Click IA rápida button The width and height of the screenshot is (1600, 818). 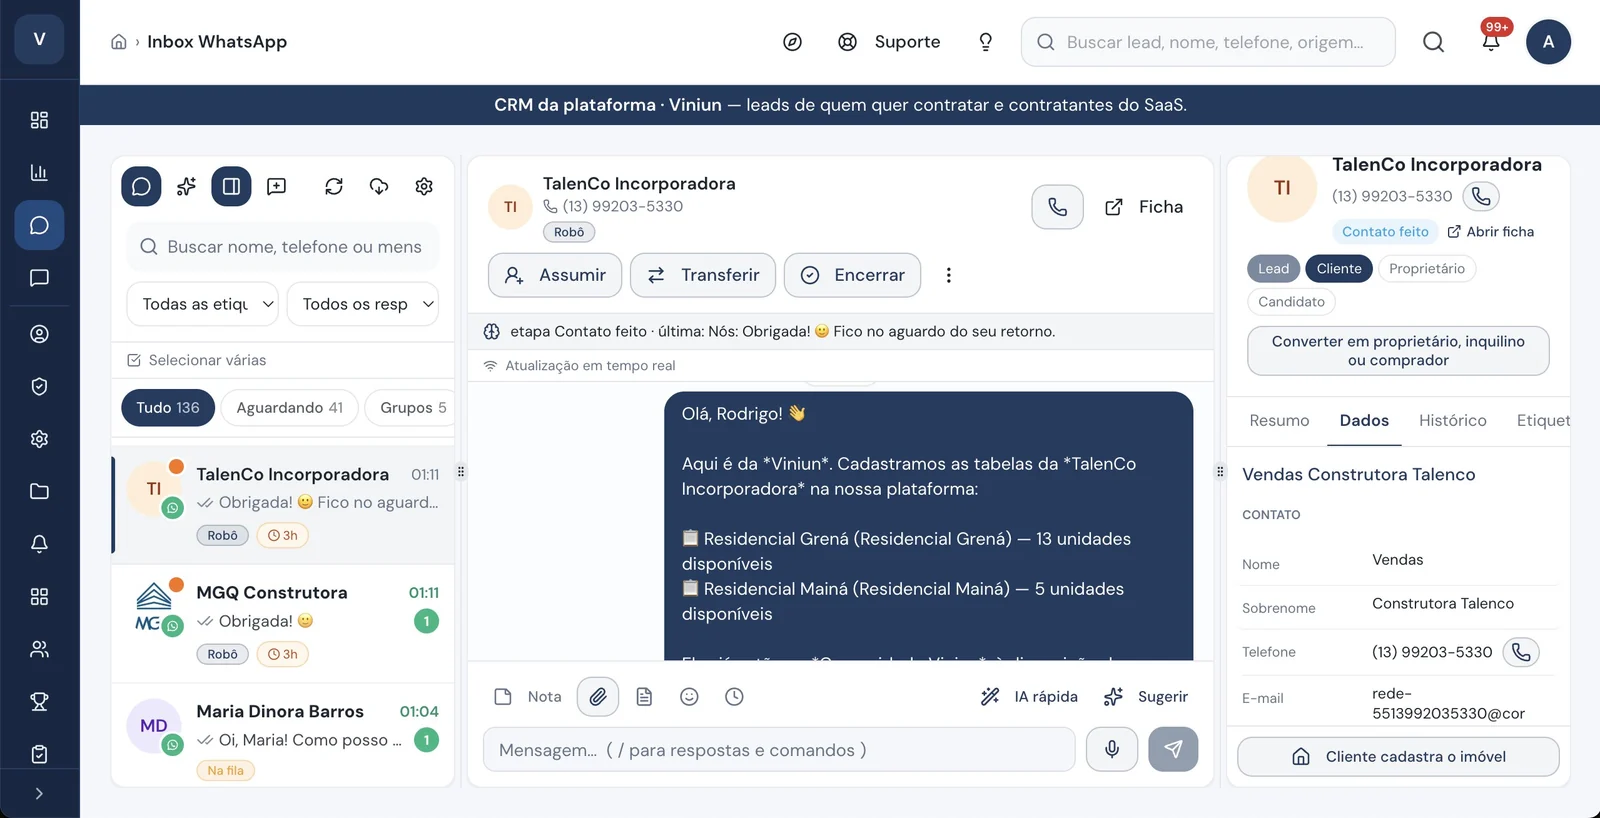pyautogui.click(x=1029, y=697)
